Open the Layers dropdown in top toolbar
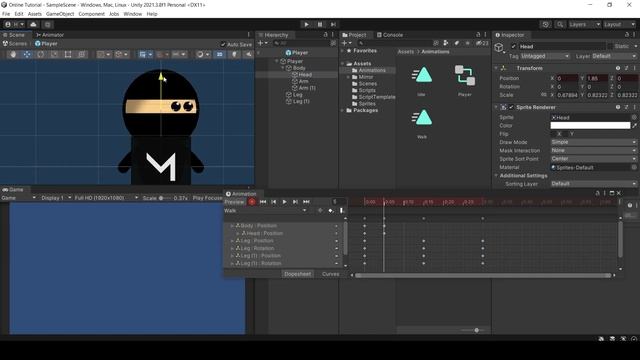 [584, 24]
